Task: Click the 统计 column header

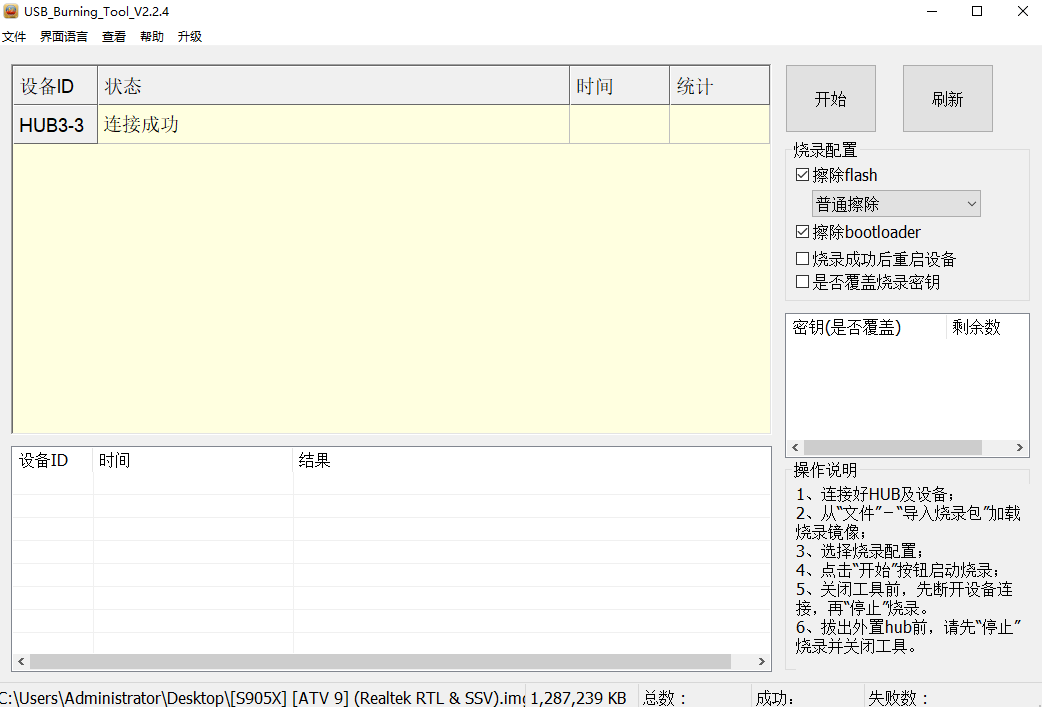Action: point(719,86)
